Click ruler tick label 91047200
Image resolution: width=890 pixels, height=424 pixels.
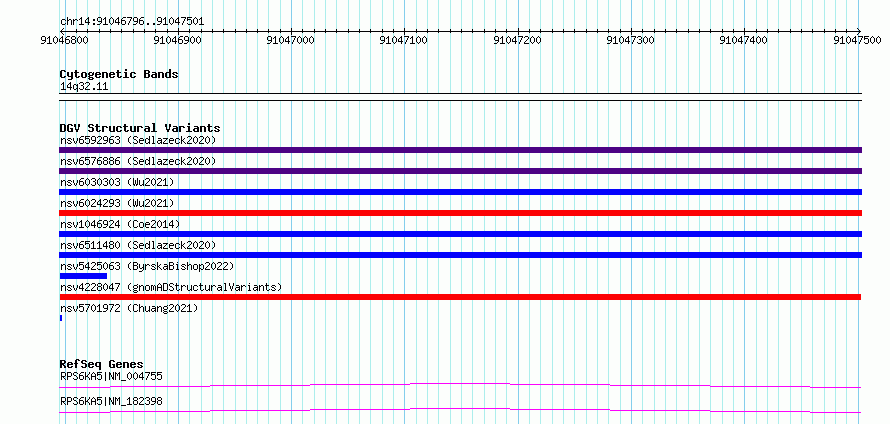click(x=517, y=40)
